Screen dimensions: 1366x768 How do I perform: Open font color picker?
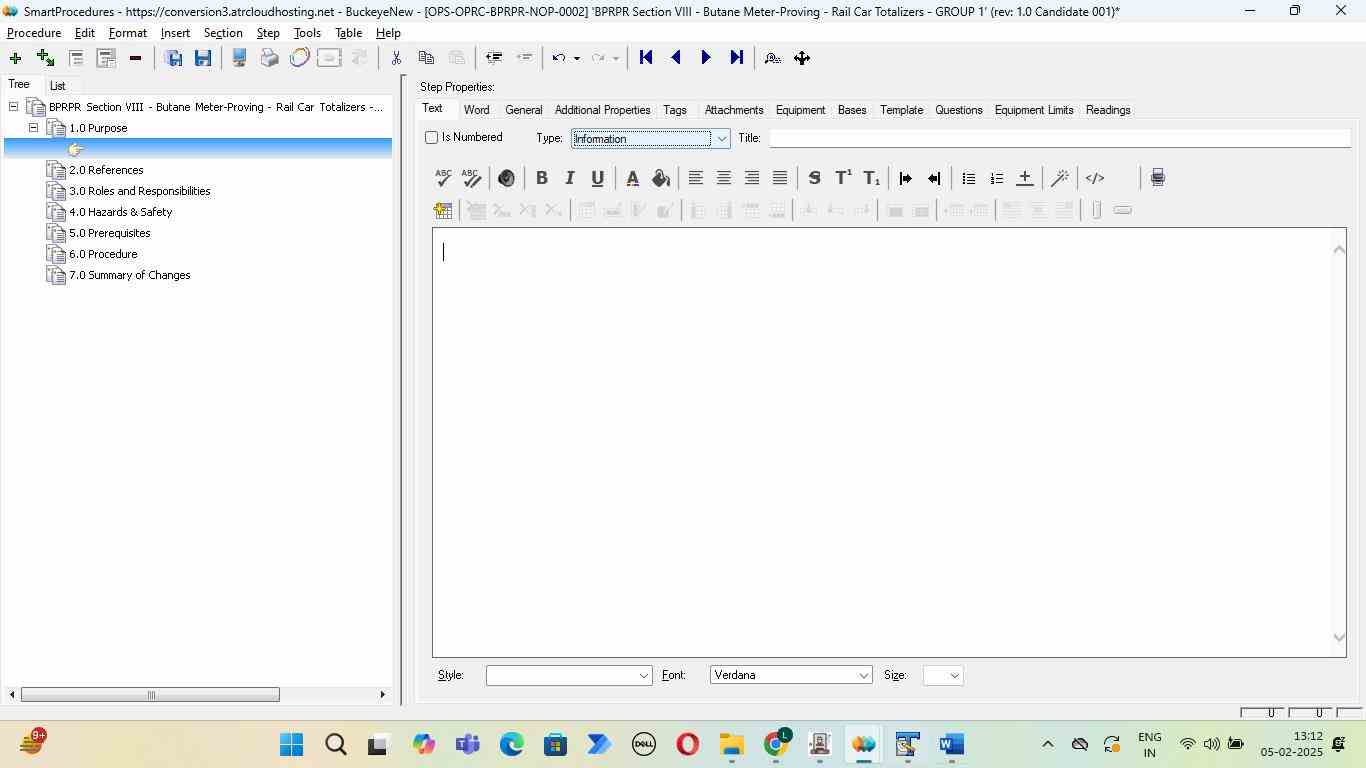632,178
